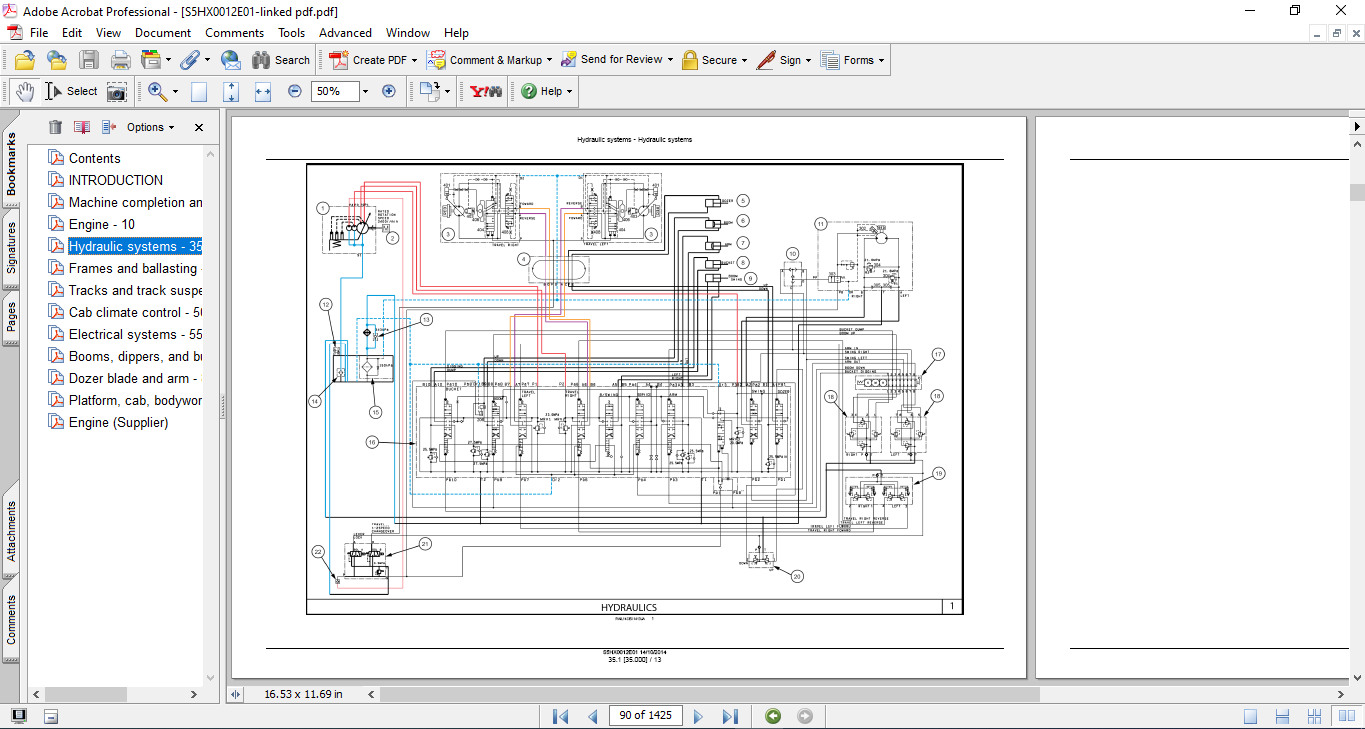Delete the bookmark with the trash icon
Image resolution: width=1365 pixels, height=729 pixels.
[55, 127]
